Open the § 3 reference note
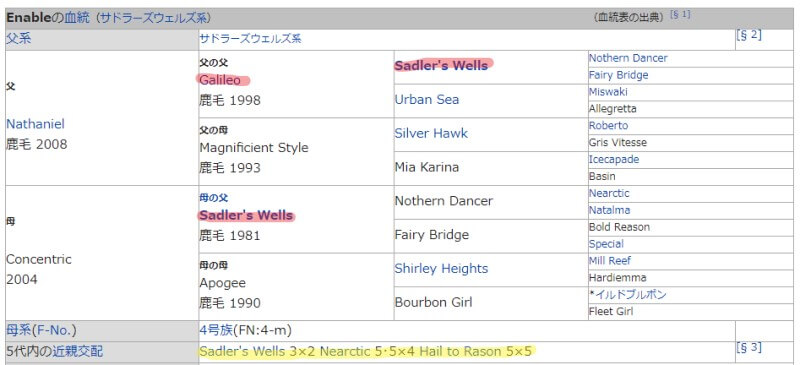The width and height of the screenshot is (800, 365). tap(748, 348)
